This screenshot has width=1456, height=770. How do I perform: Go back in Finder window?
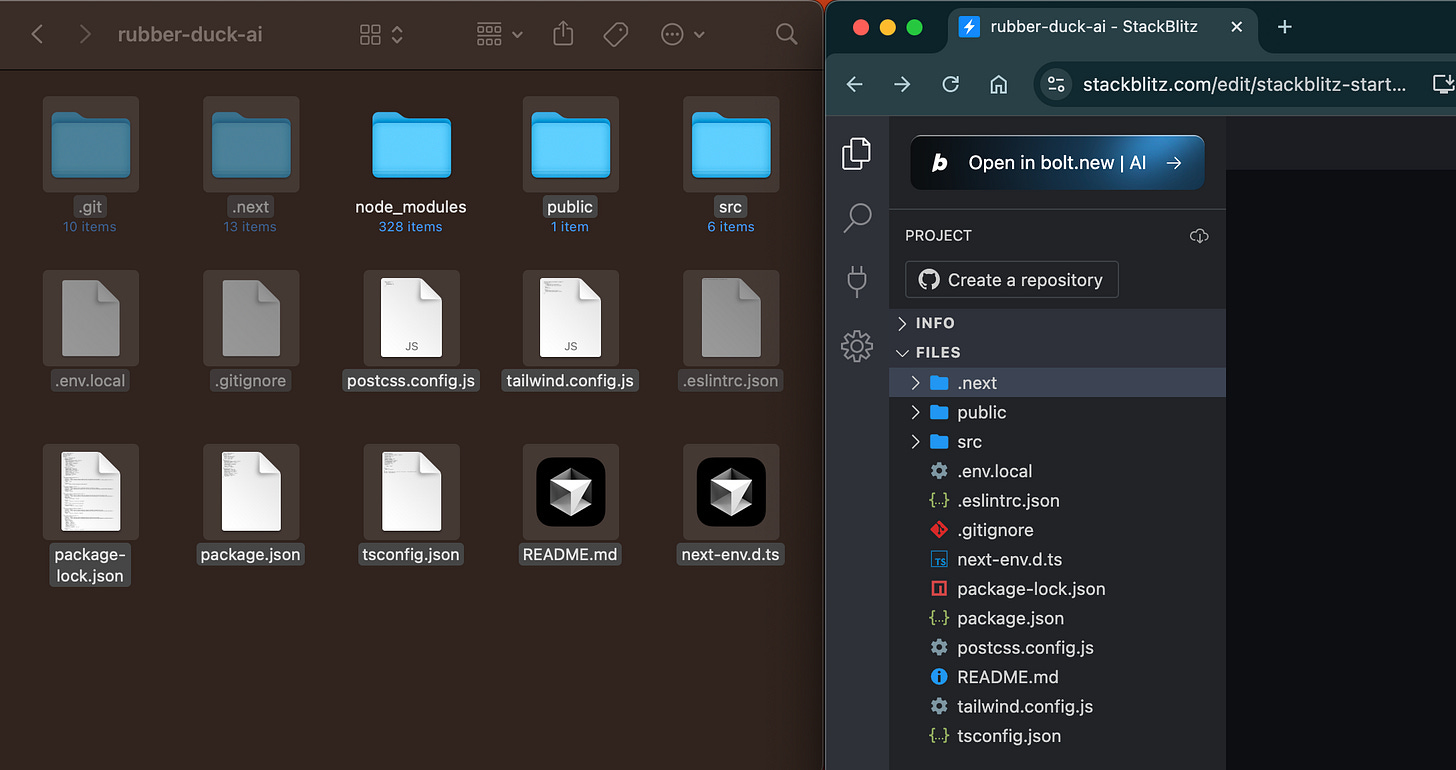pyautogui.click(x=37, y=35)
